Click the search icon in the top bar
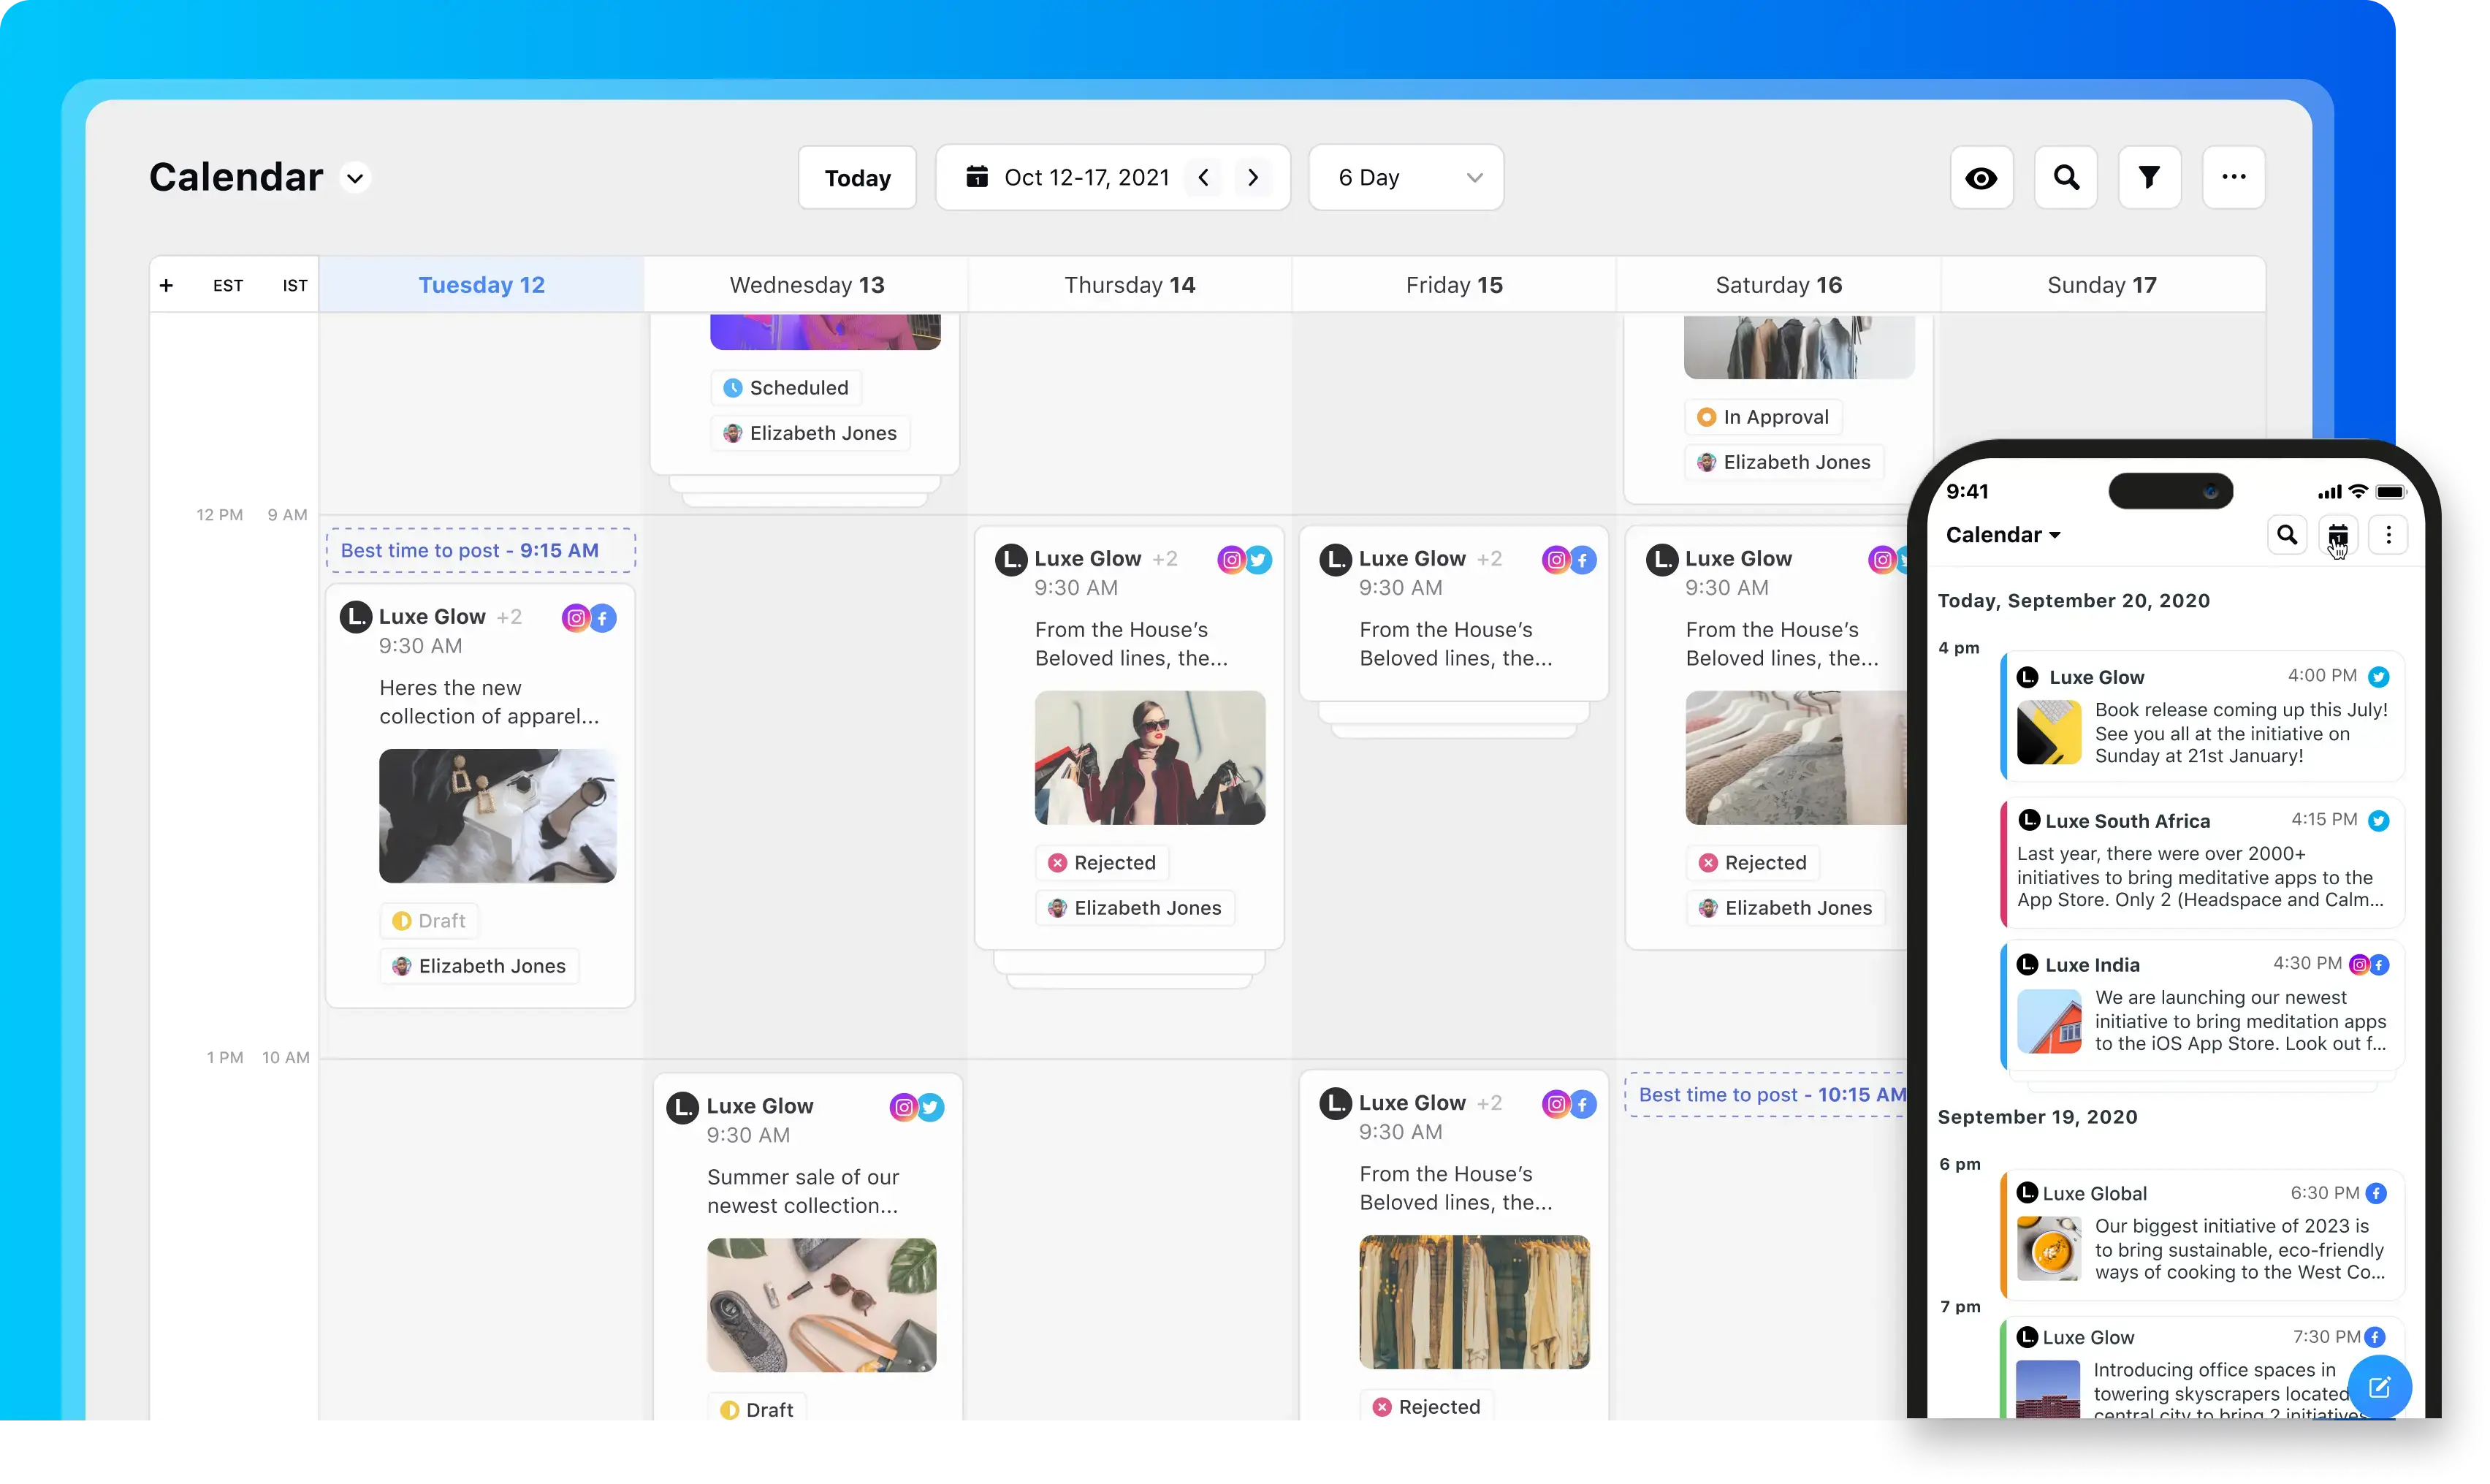2490x1484 pixels. tap(2066, 177)
